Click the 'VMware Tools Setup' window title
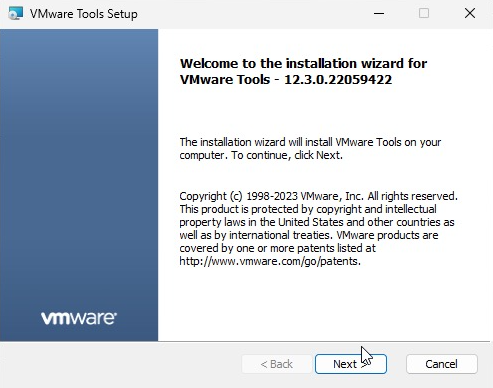Image resolution: width=493 pixels, height=388 pixels. (84, 14)
